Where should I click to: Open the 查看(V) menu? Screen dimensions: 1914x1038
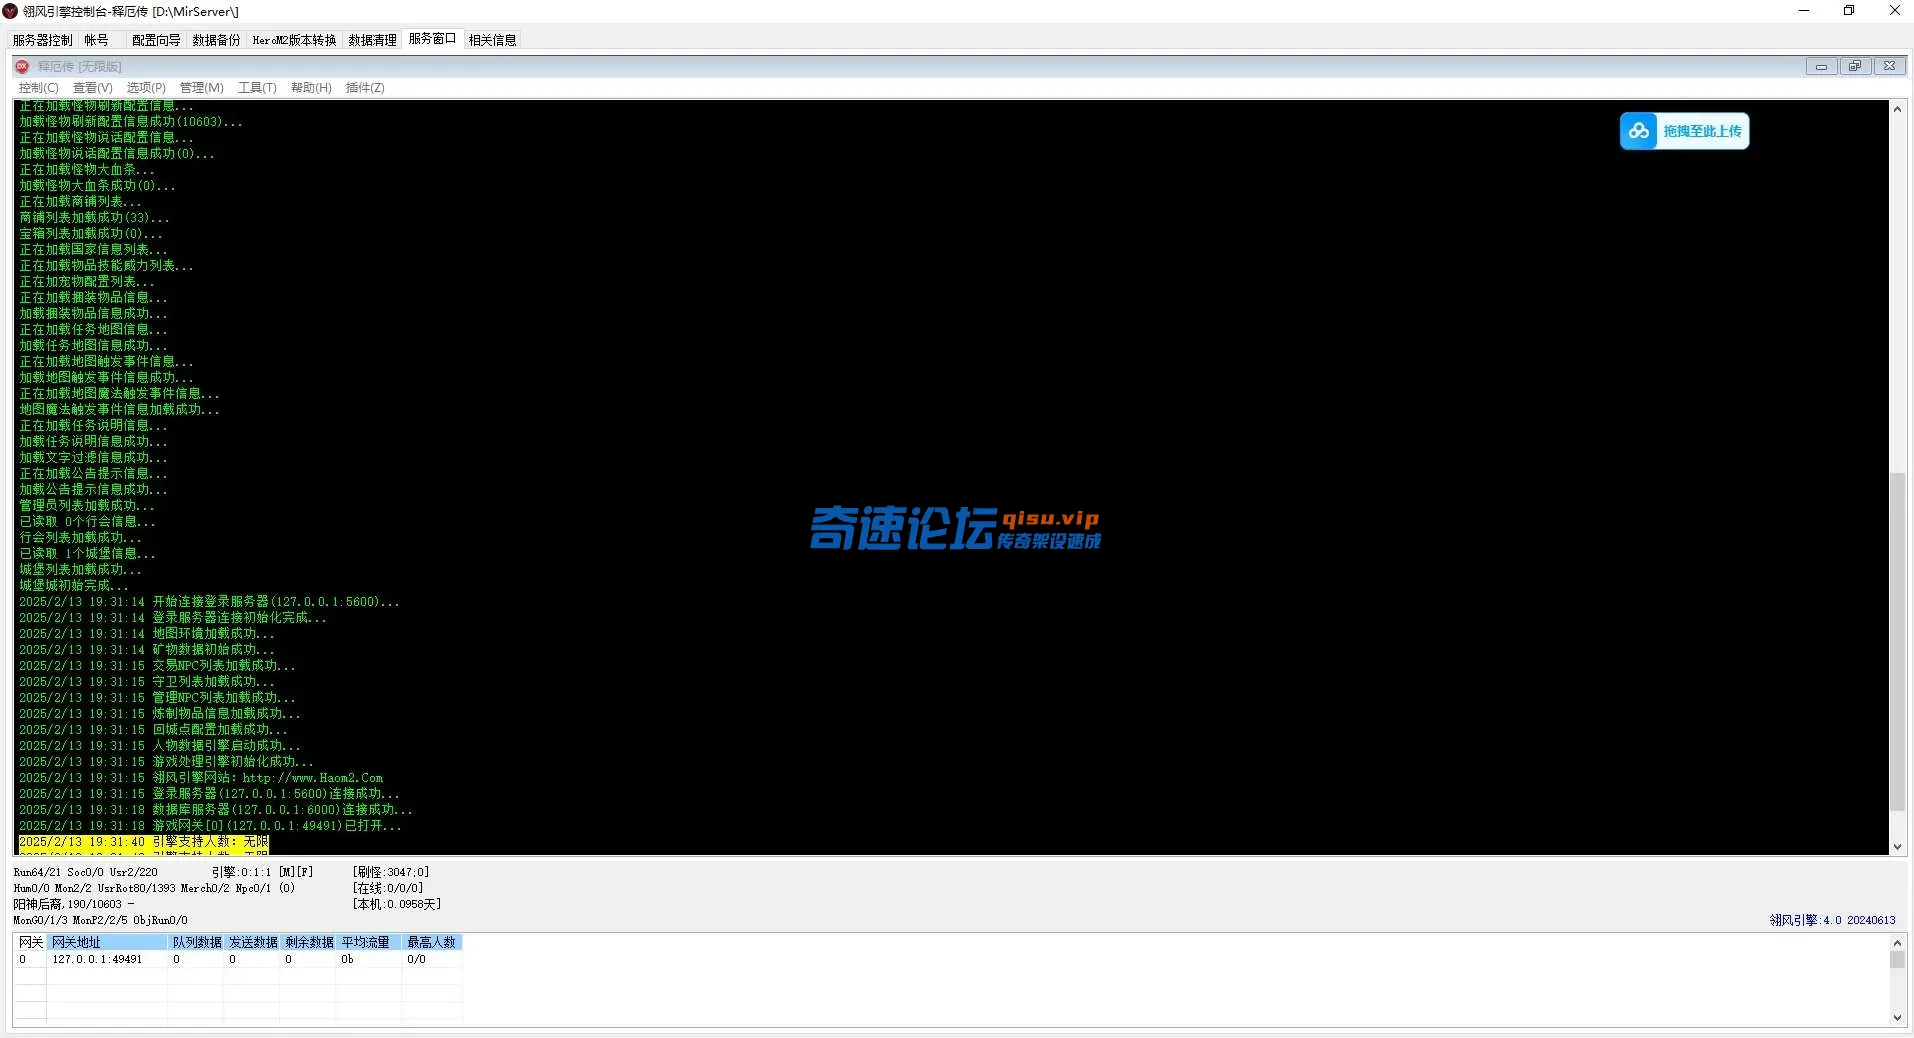(x=92, y=88)
